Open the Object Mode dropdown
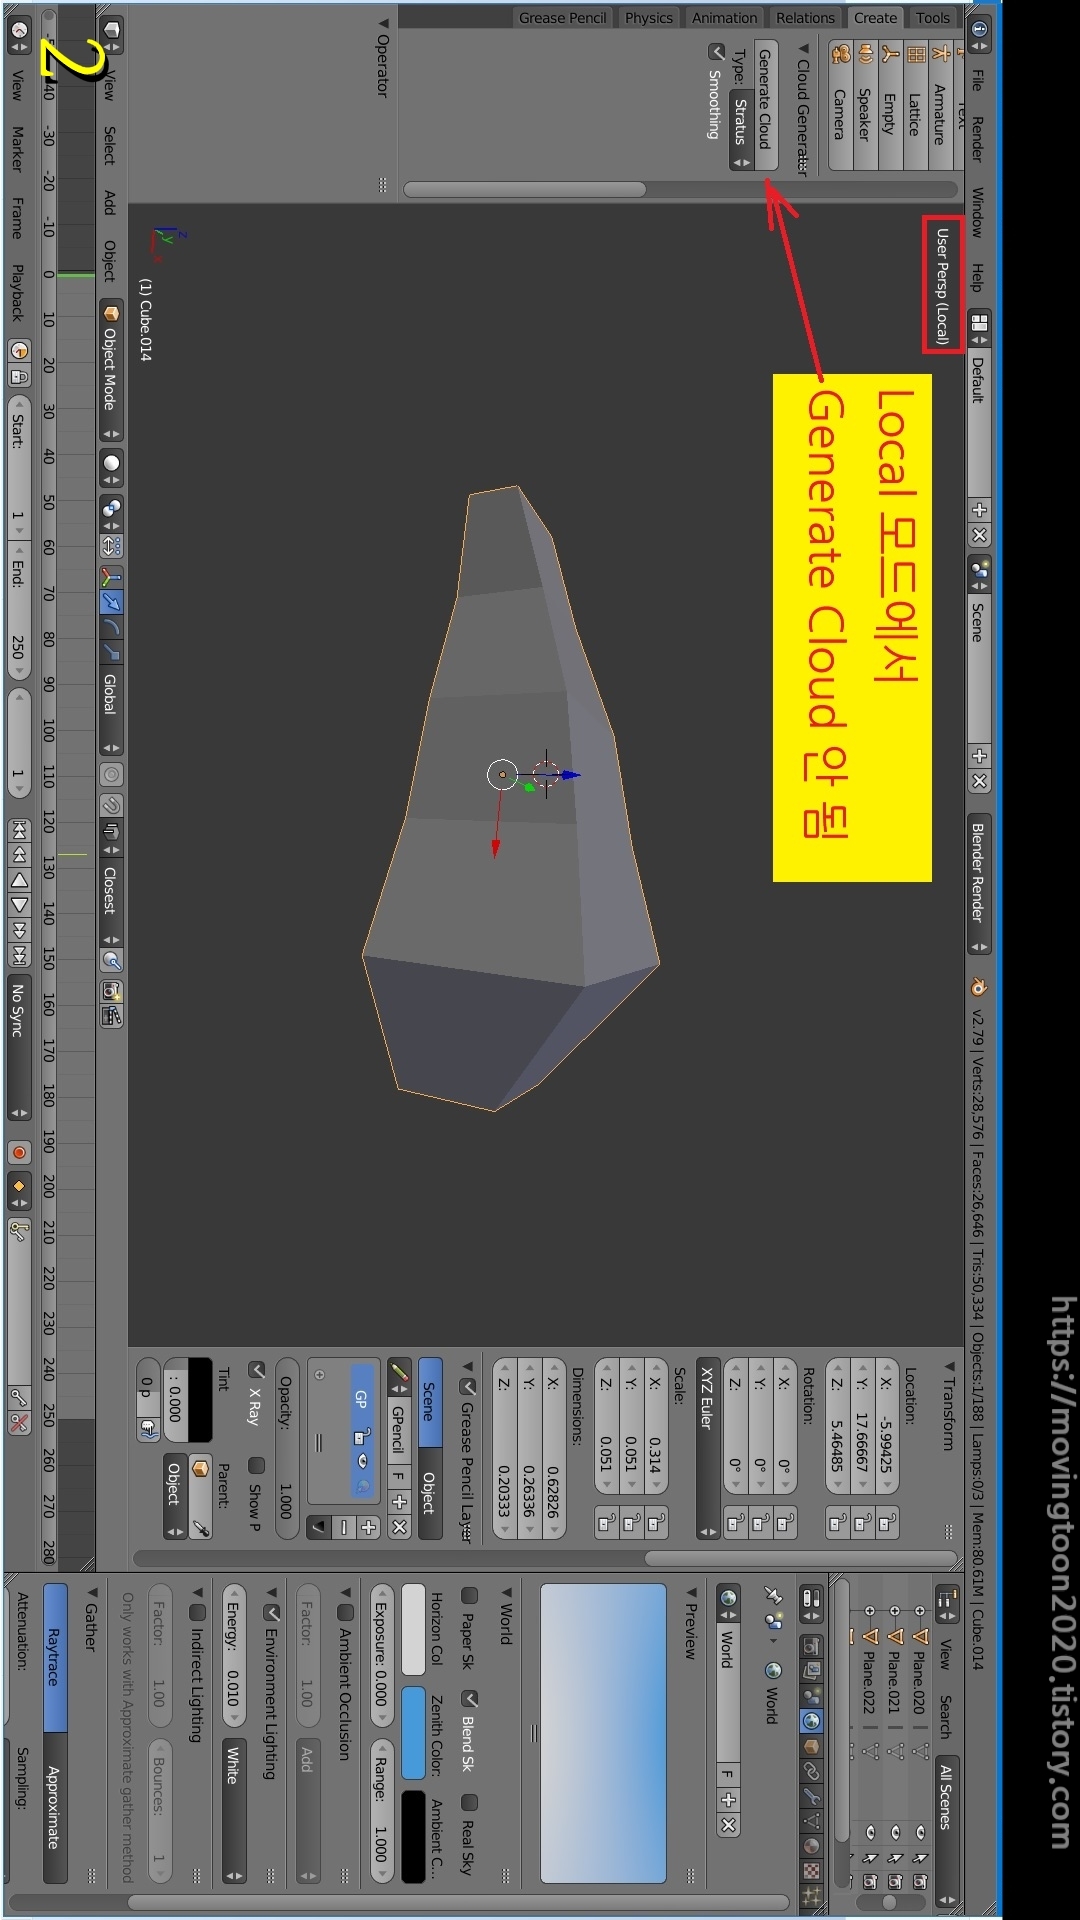1080x1920 pixels. 110,370
